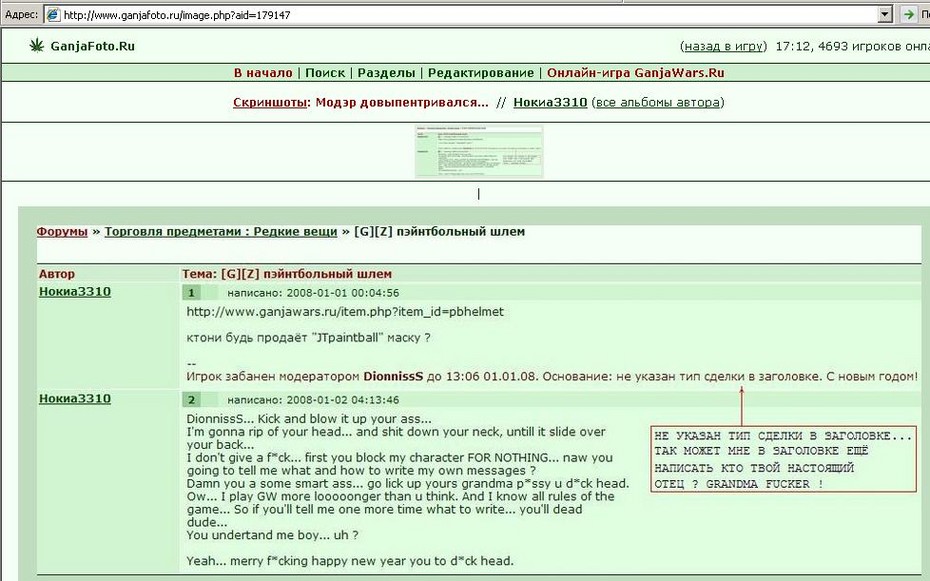This screenshot has height=581, width=930.
Task: Click 'Основание: не указан тип сделки' ban text
Action: 682,376
